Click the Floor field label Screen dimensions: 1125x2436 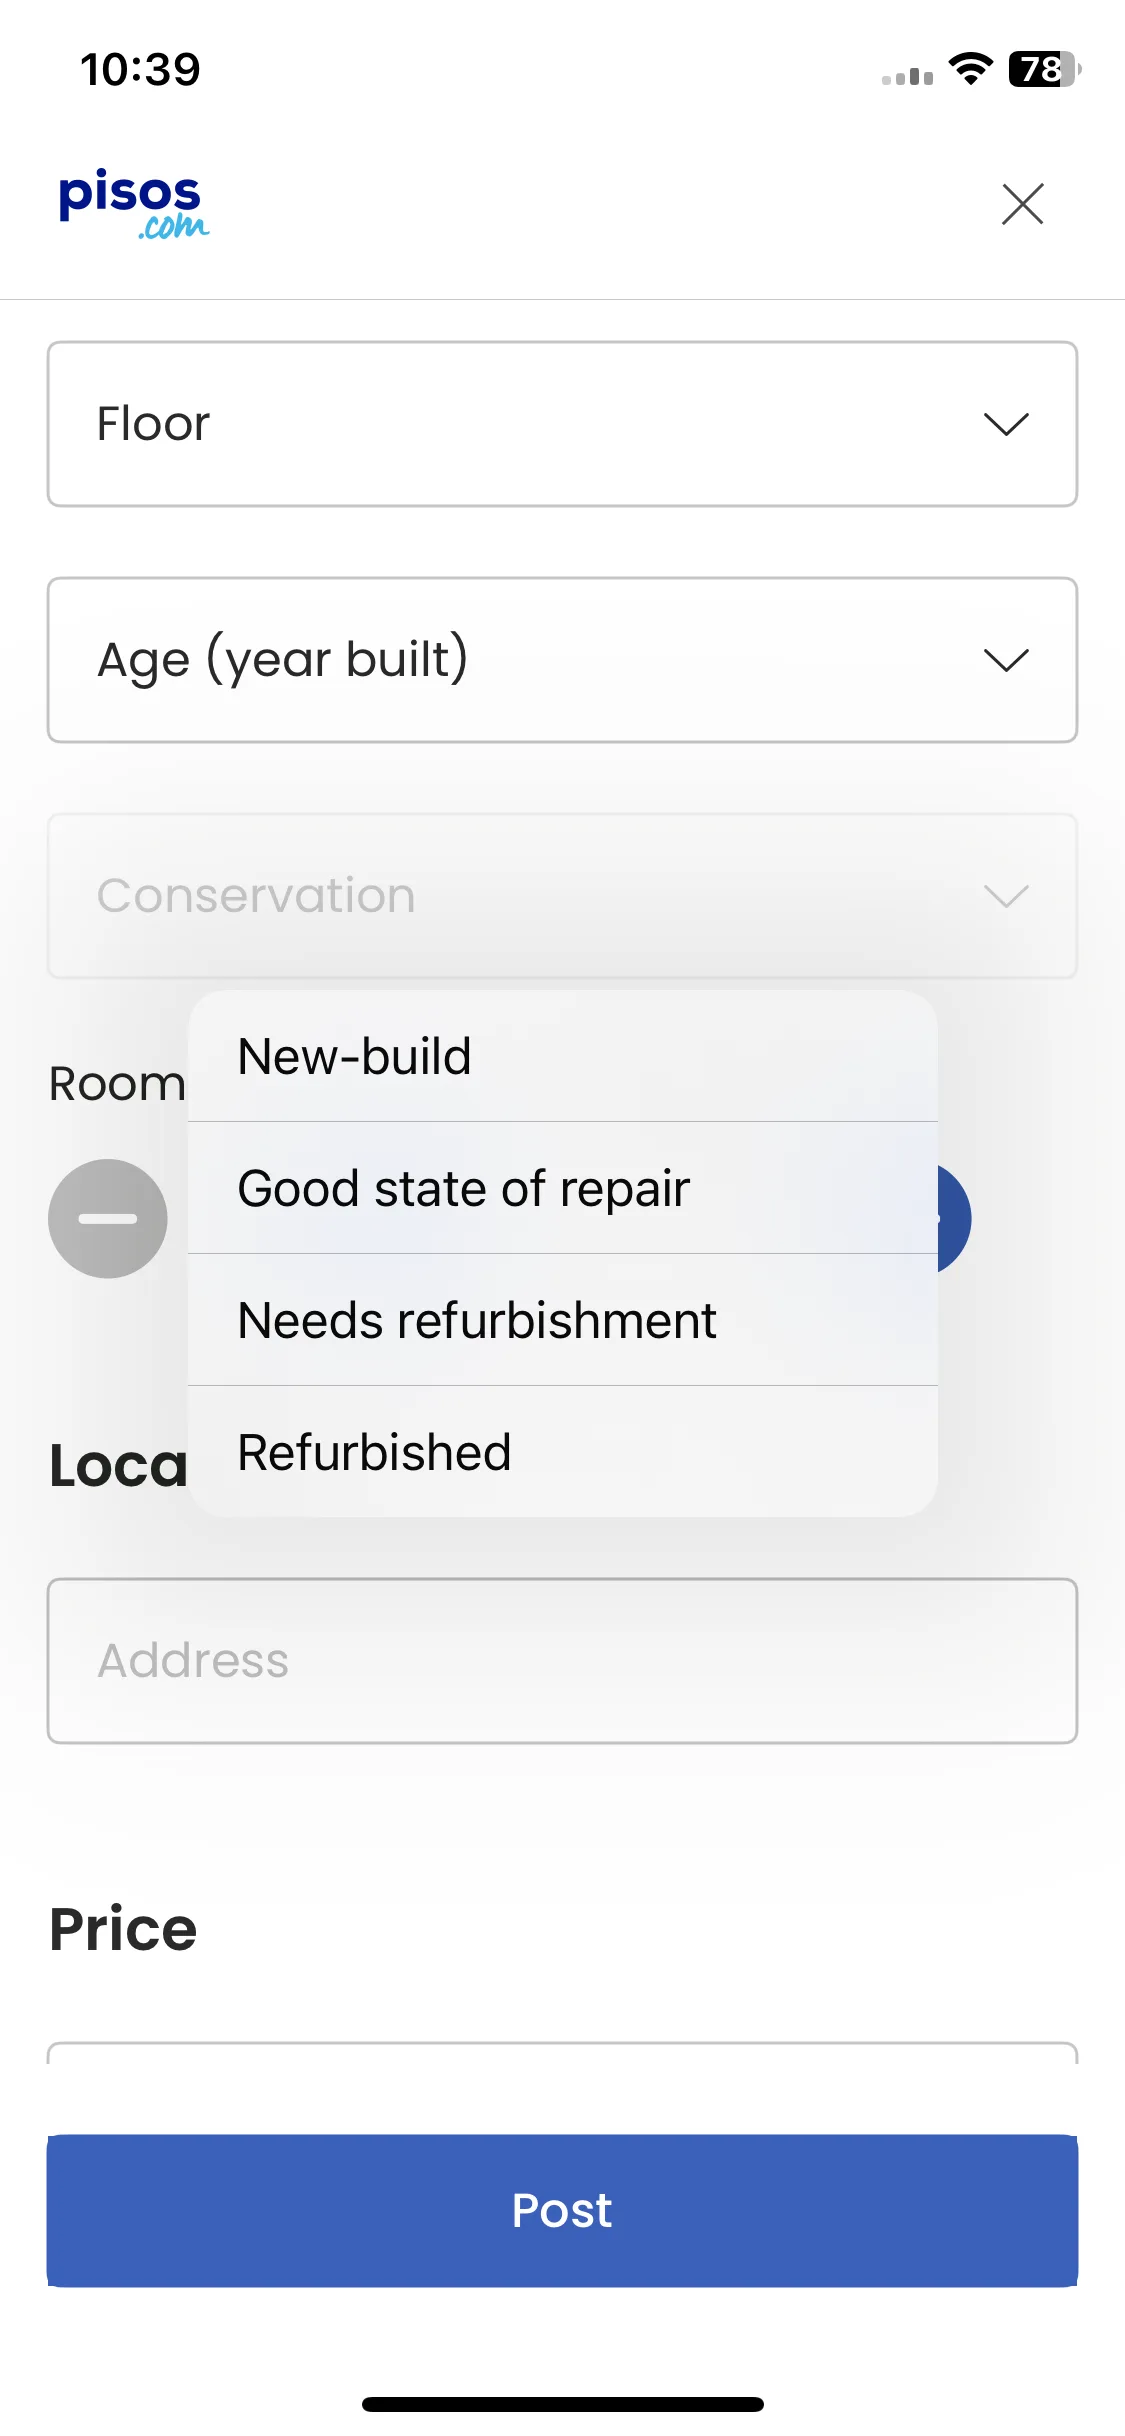(x=153, y=424)
